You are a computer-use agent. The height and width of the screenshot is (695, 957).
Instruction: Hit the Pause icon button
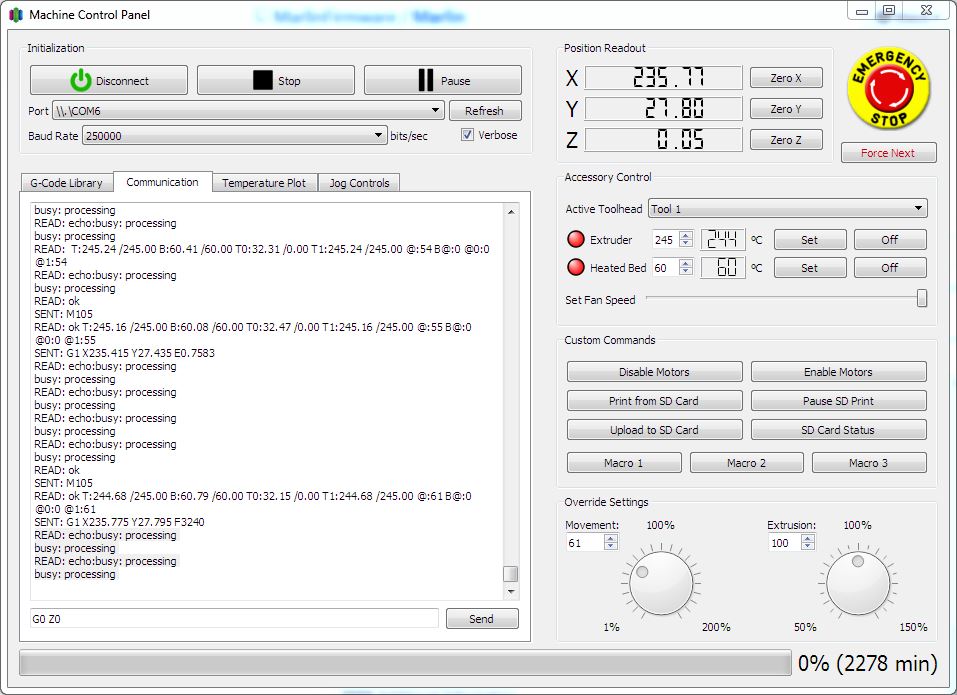[443, 80]
